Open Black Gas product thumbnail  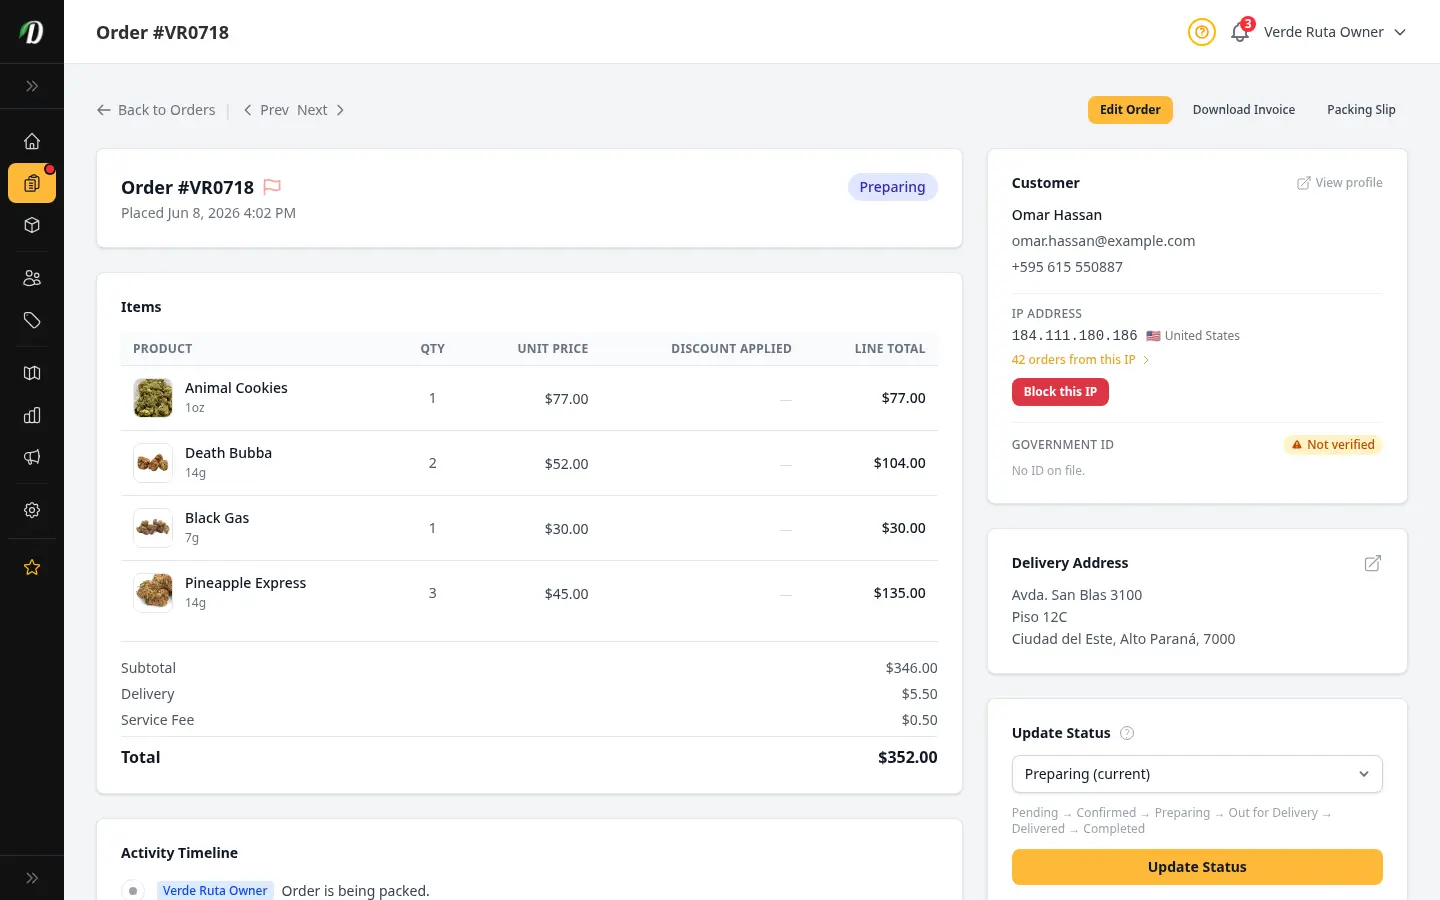tap(153, 528)
